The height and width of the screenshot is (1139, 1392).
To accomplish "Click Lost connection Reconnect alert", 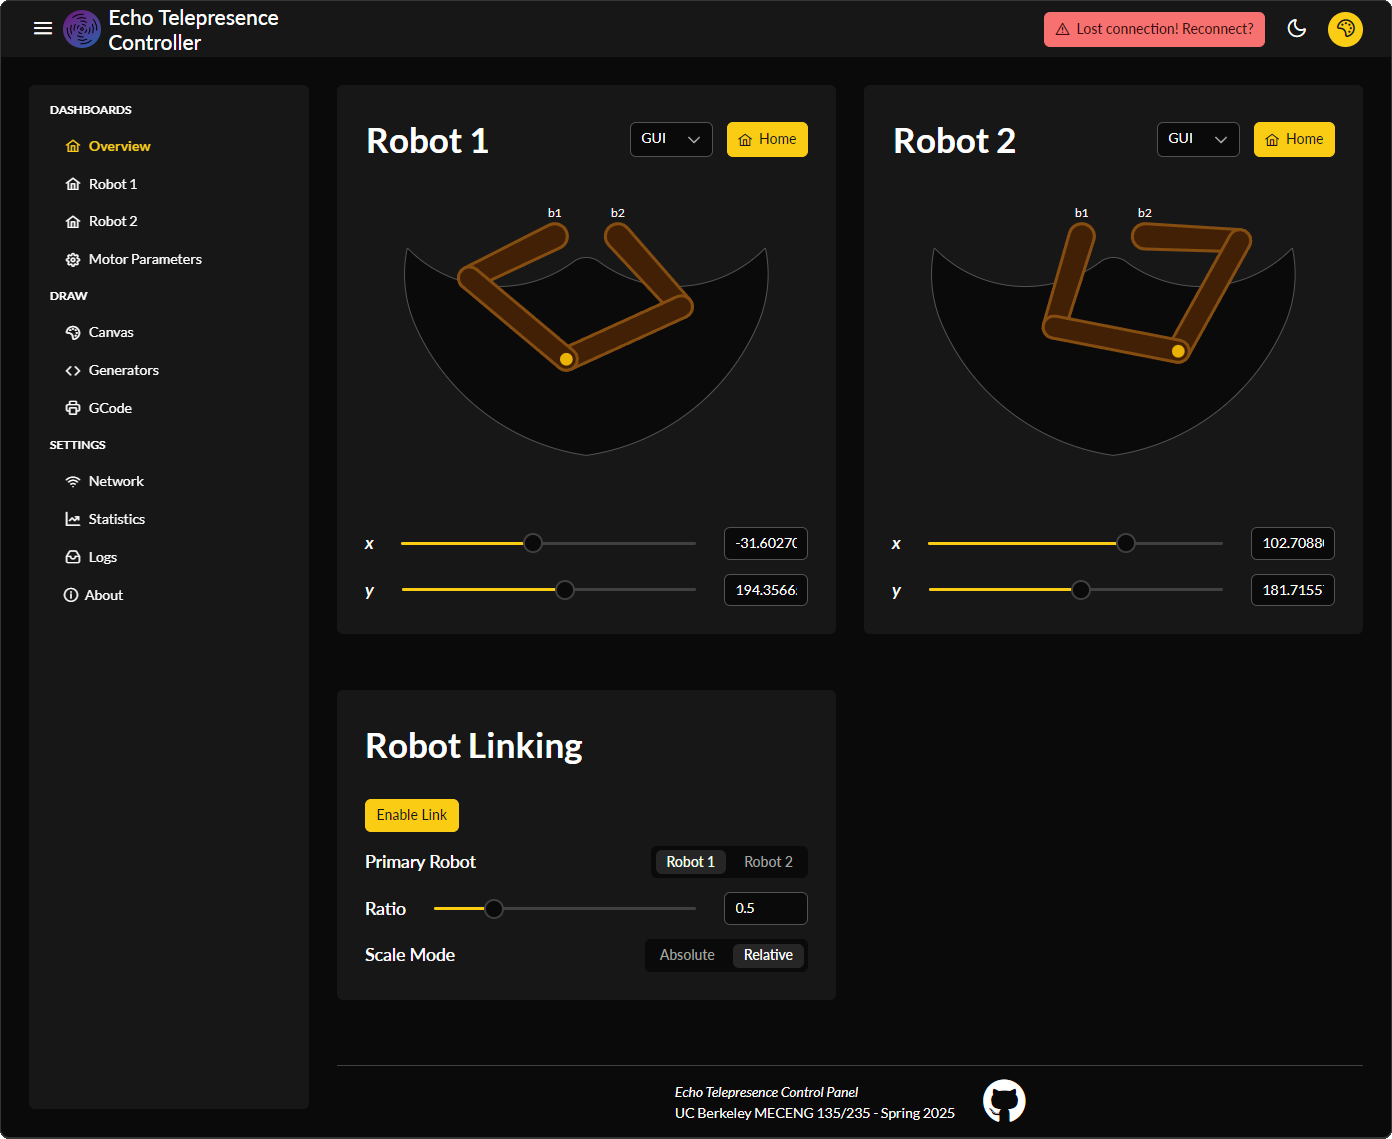I will coord(1154,29).
